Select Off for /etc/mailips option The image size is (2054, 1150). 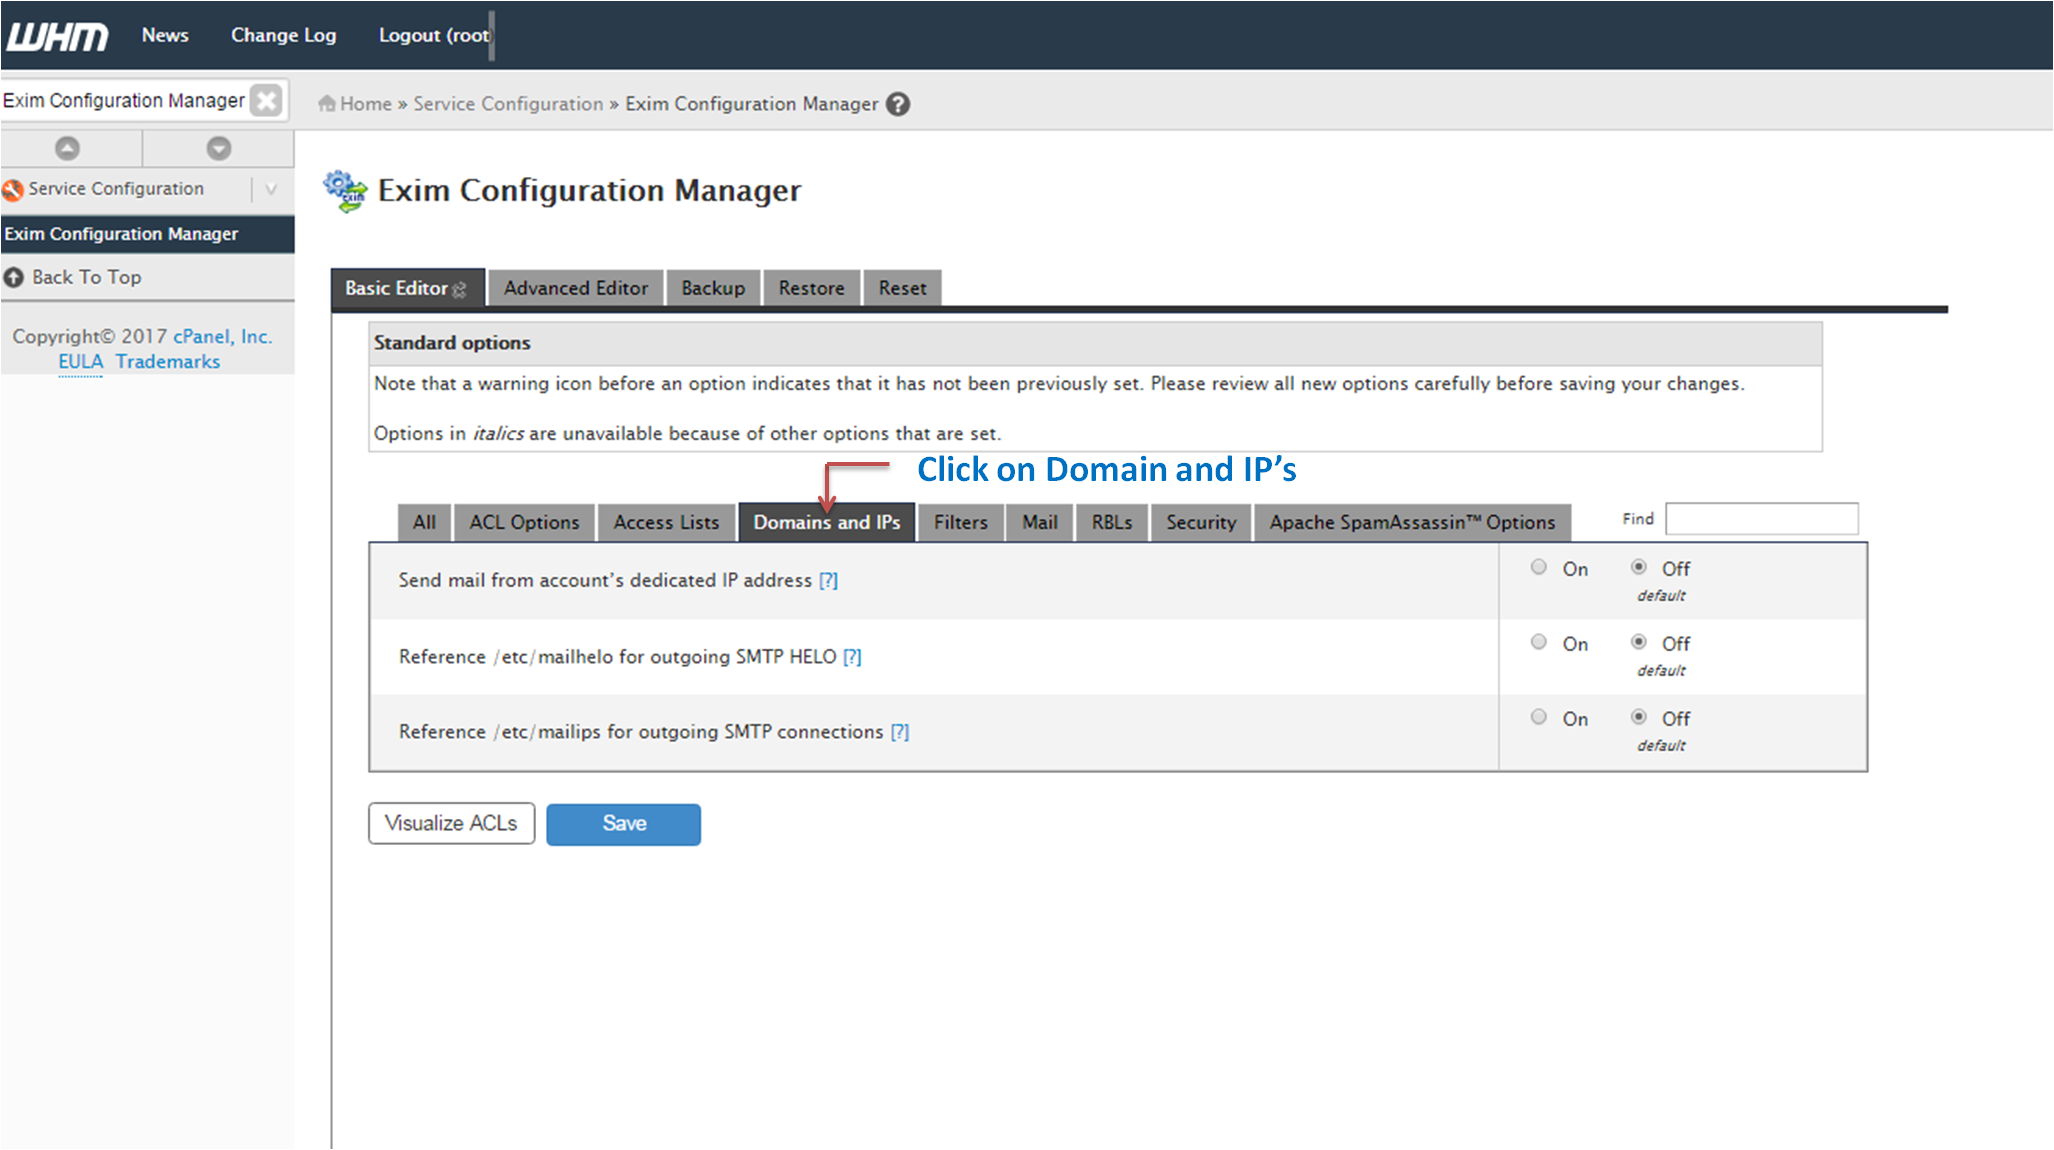pos(1639,717)
